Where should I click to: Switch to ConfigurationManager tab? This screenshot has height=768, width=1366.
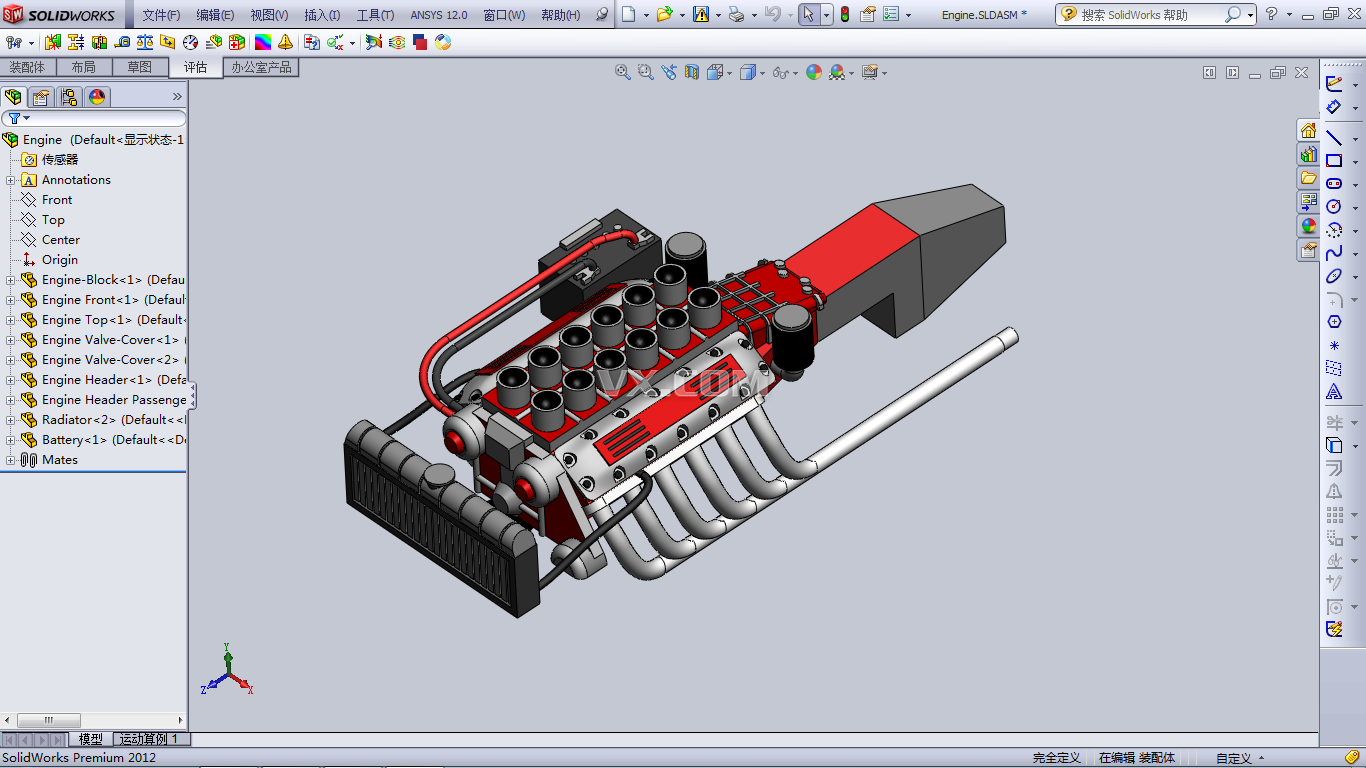pyautogui.click(x=69, y=97)
